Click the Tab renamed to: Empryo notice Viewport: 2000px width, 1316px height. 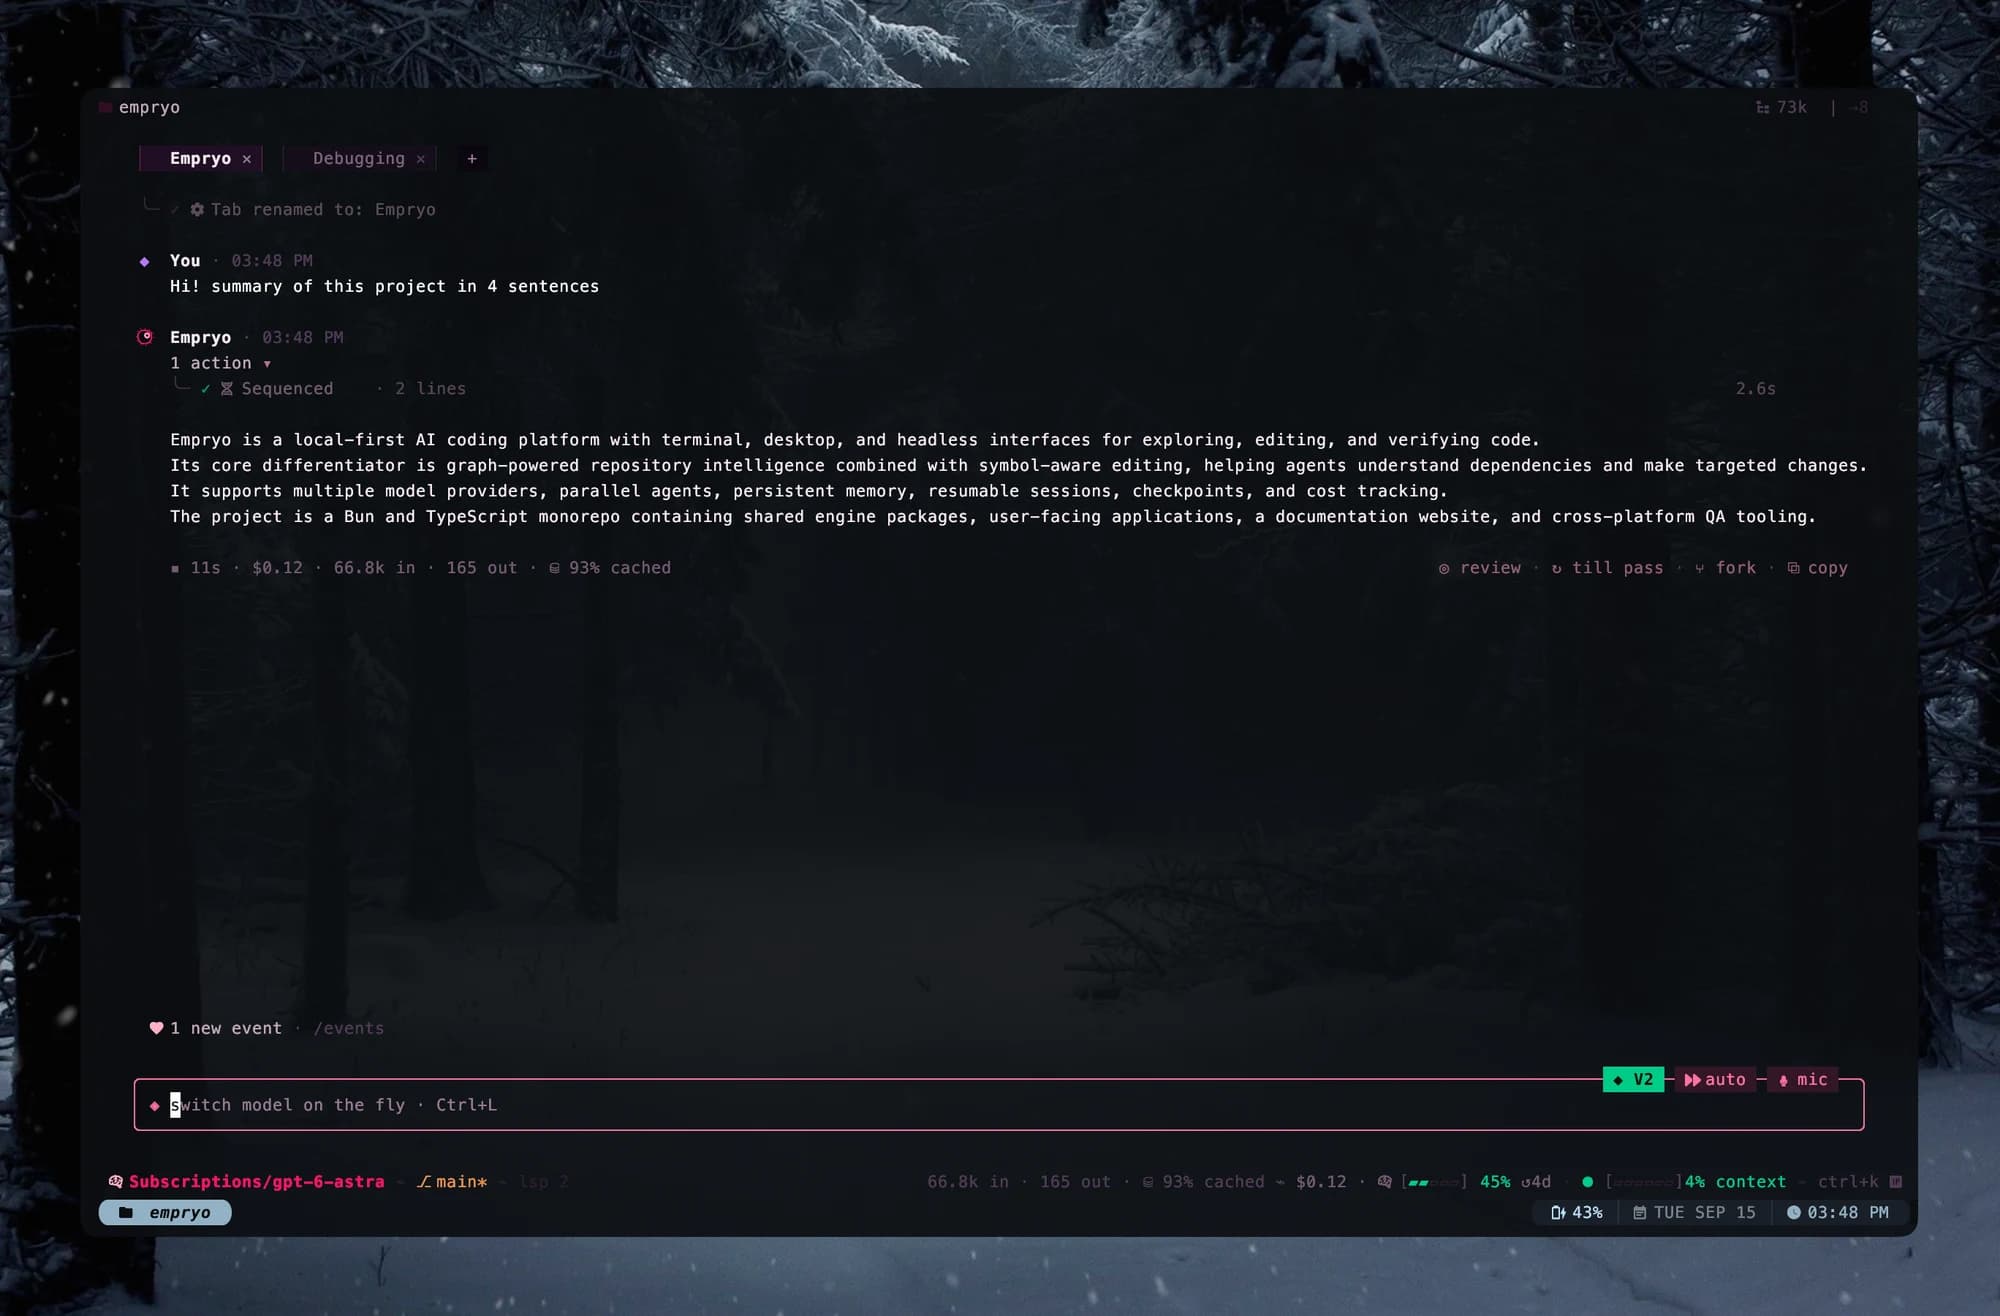(323, 210)
